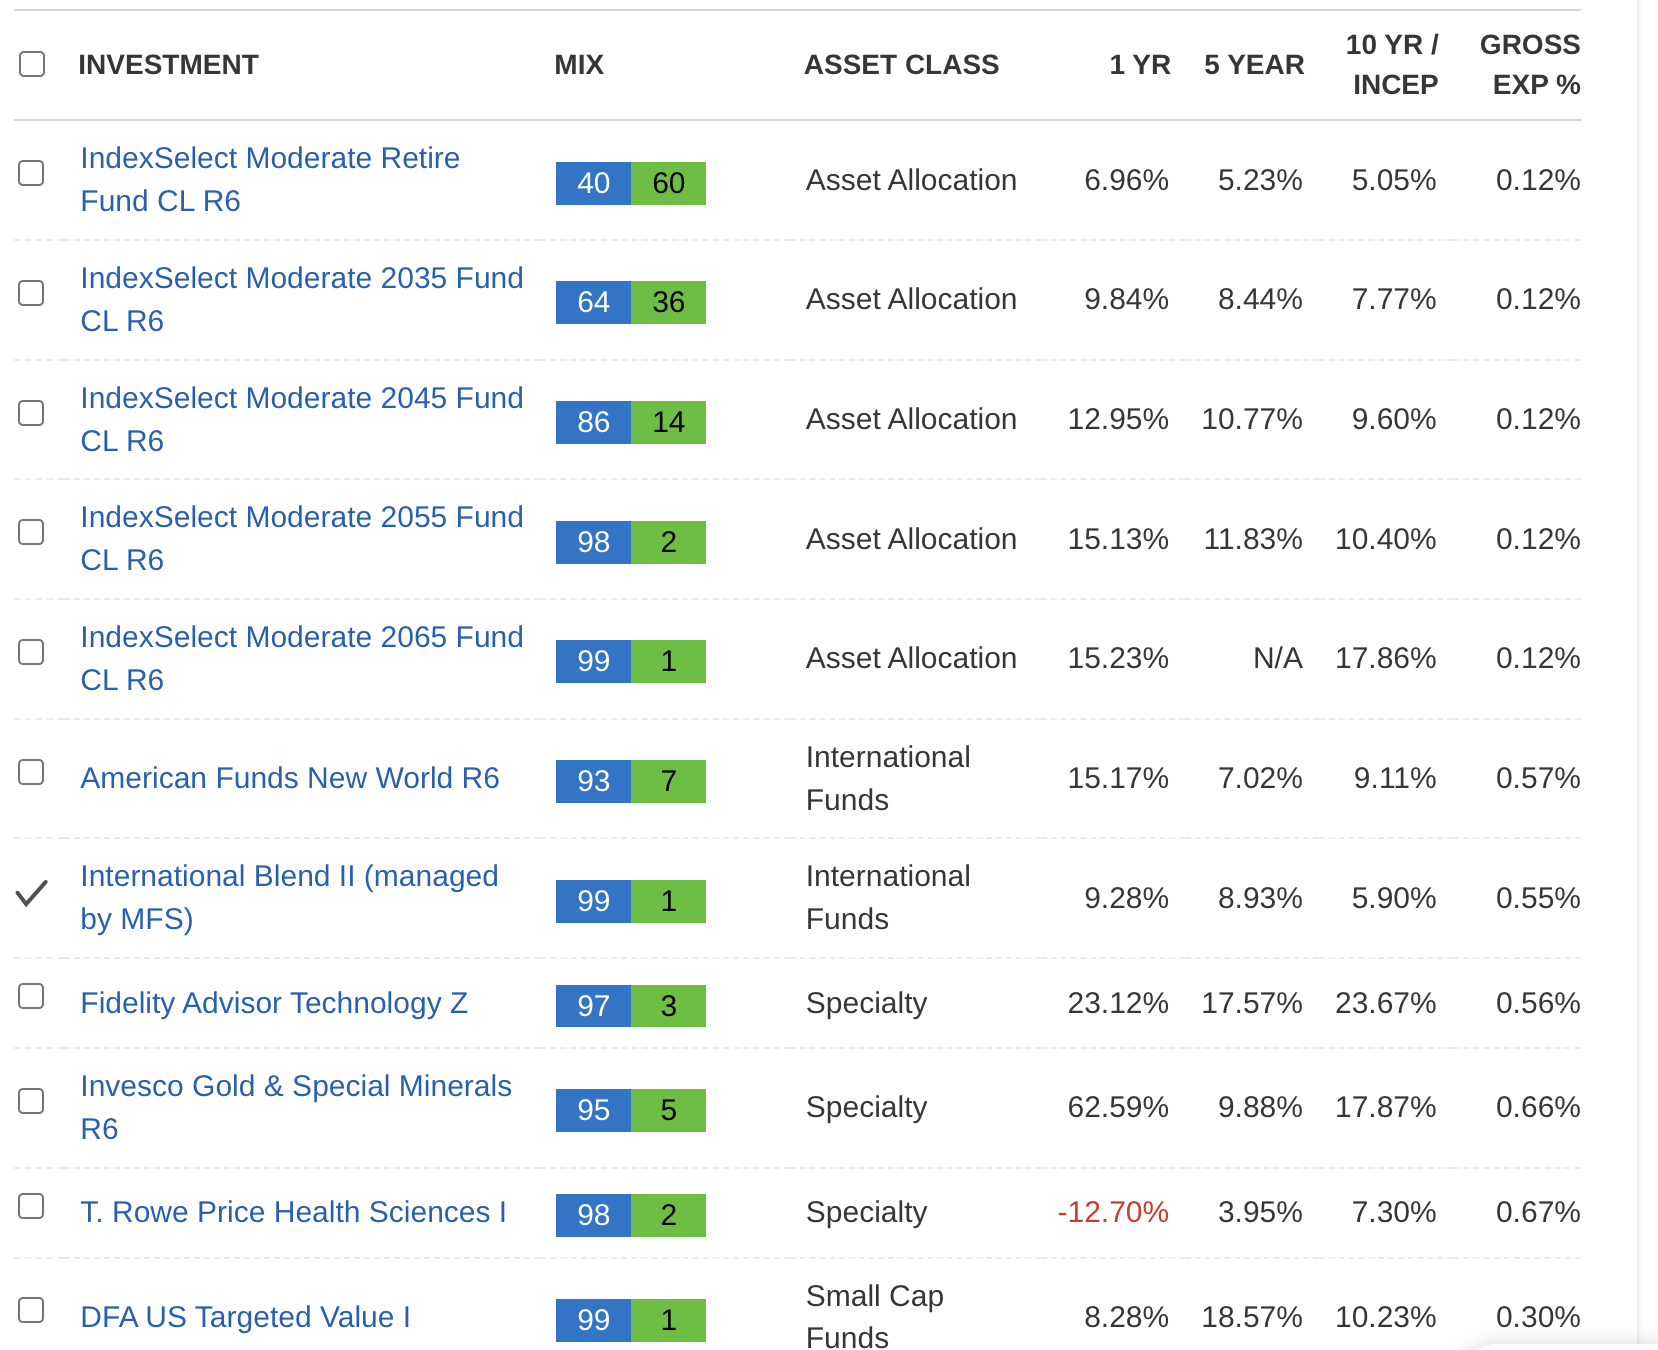1658x1350 pixels.
Task: Click the 0.55% gross expense value
Action: (x=1538, y=898)
